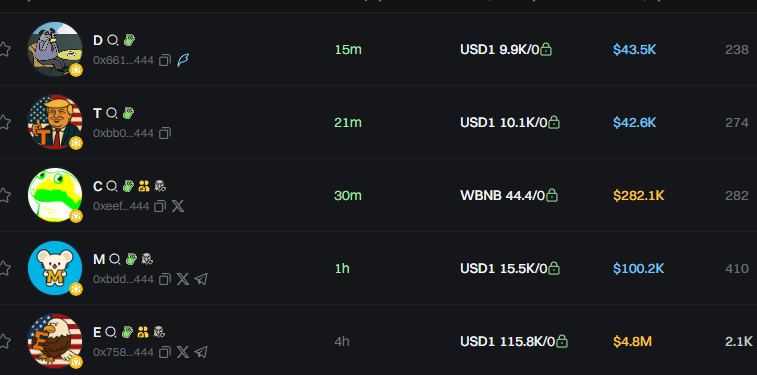Copy address 0xbb0...444 of token T

point(165,133)
